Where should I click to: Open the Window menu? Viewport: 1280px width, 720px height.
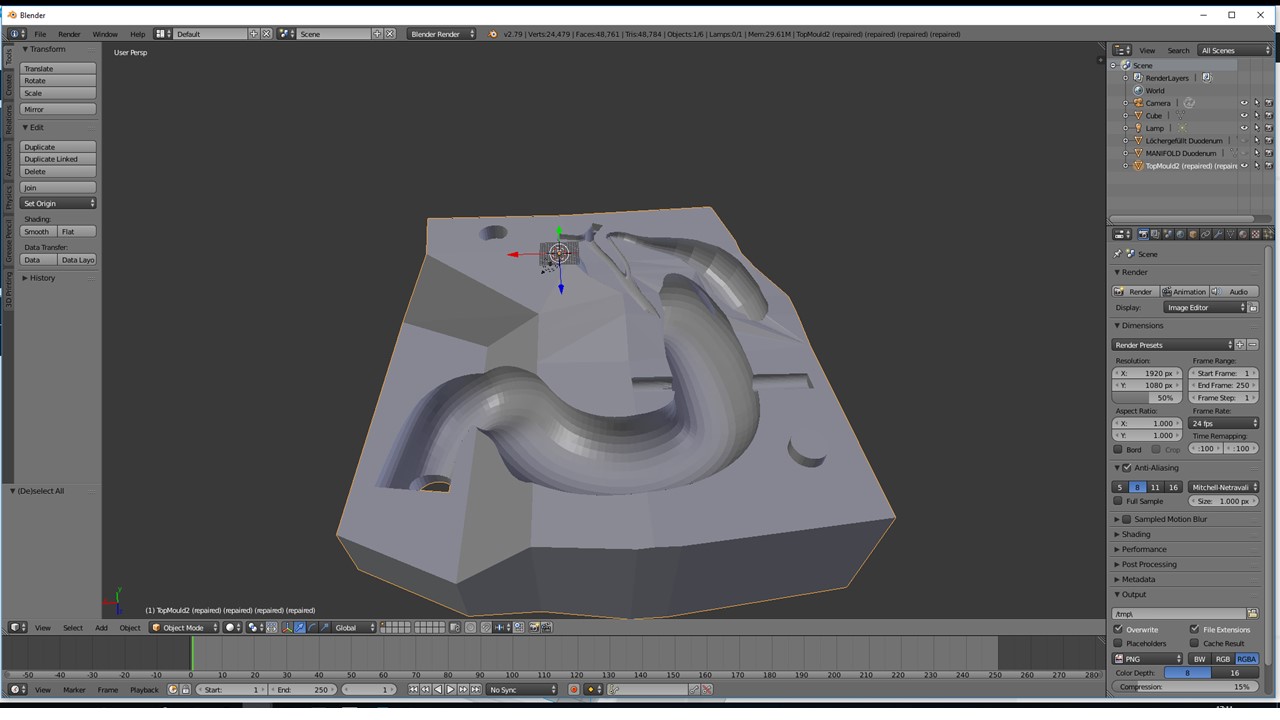[x=105, y=34]
